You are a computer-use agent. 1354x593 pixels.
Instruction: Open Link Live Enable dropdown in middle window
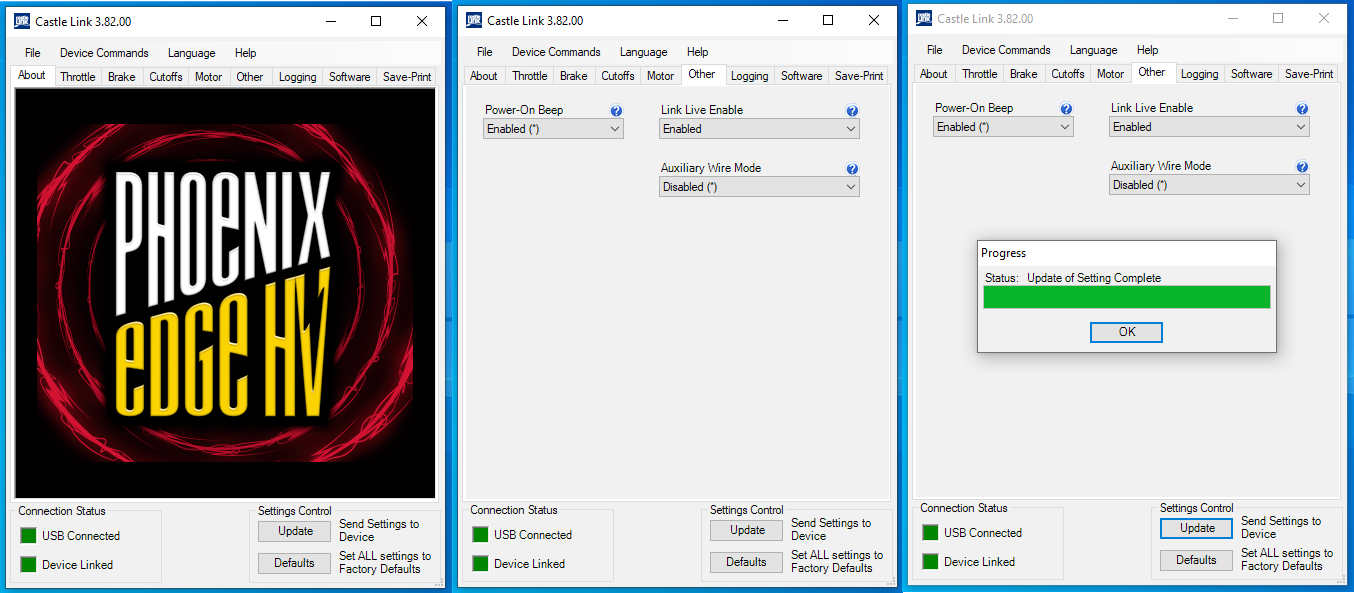pos(759,129)
